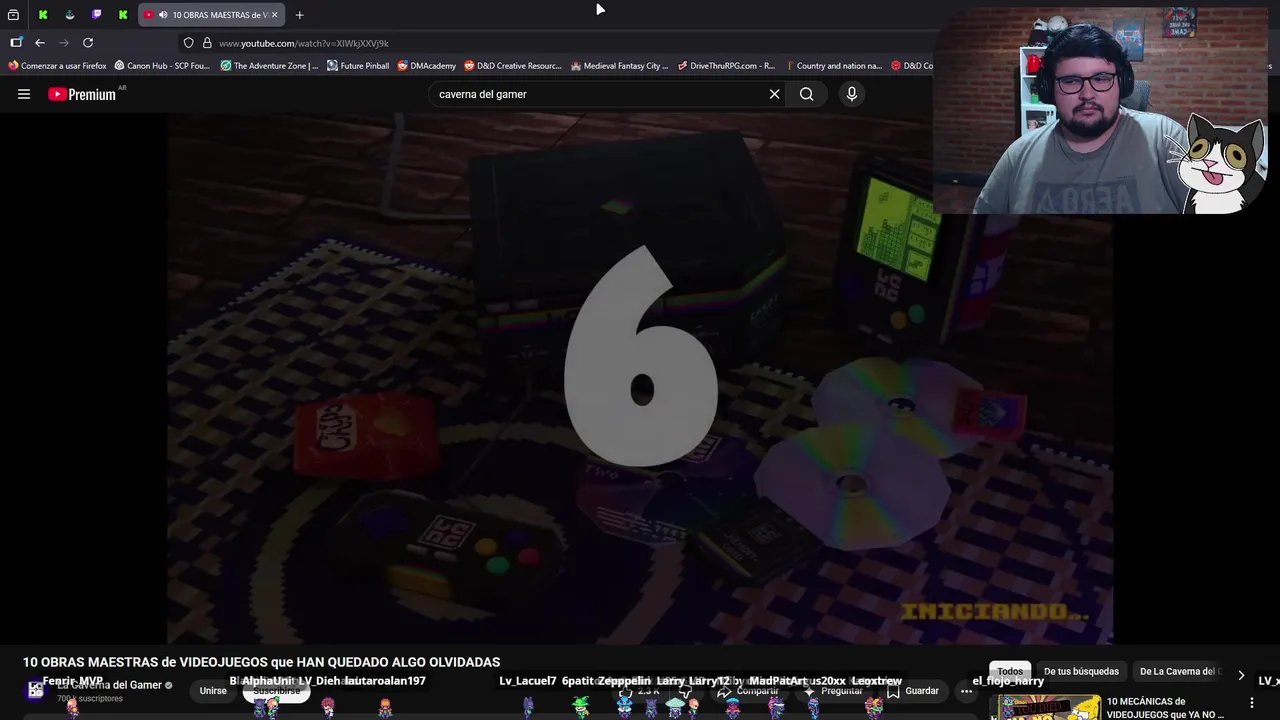The width and height of the screenshot is (1280, 720).
Task: Open the Firefox View icon at top left
Action: pos(13,15)
